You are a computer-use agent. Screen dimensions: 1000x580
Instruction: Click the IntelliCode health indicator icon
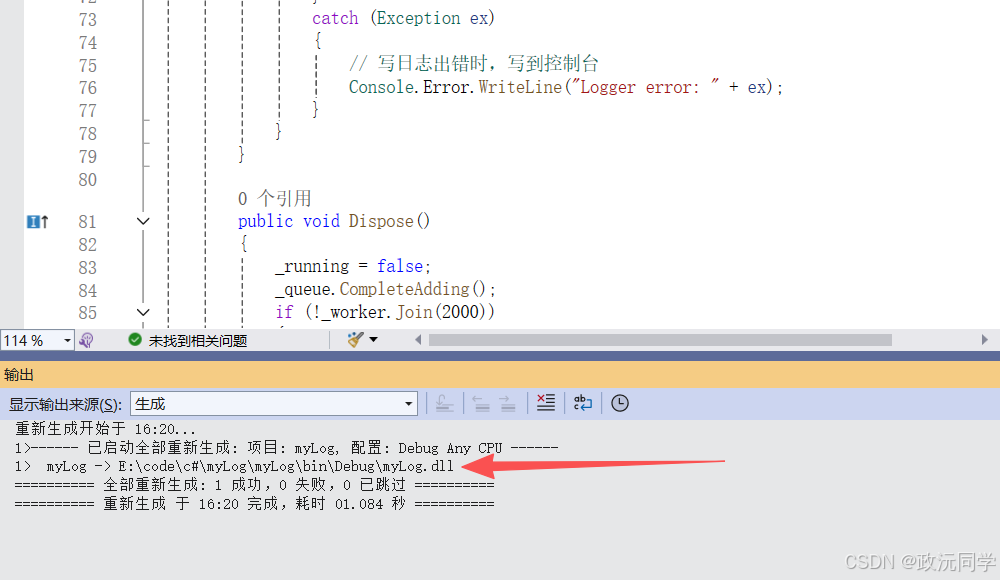click(x=87, y=341)
